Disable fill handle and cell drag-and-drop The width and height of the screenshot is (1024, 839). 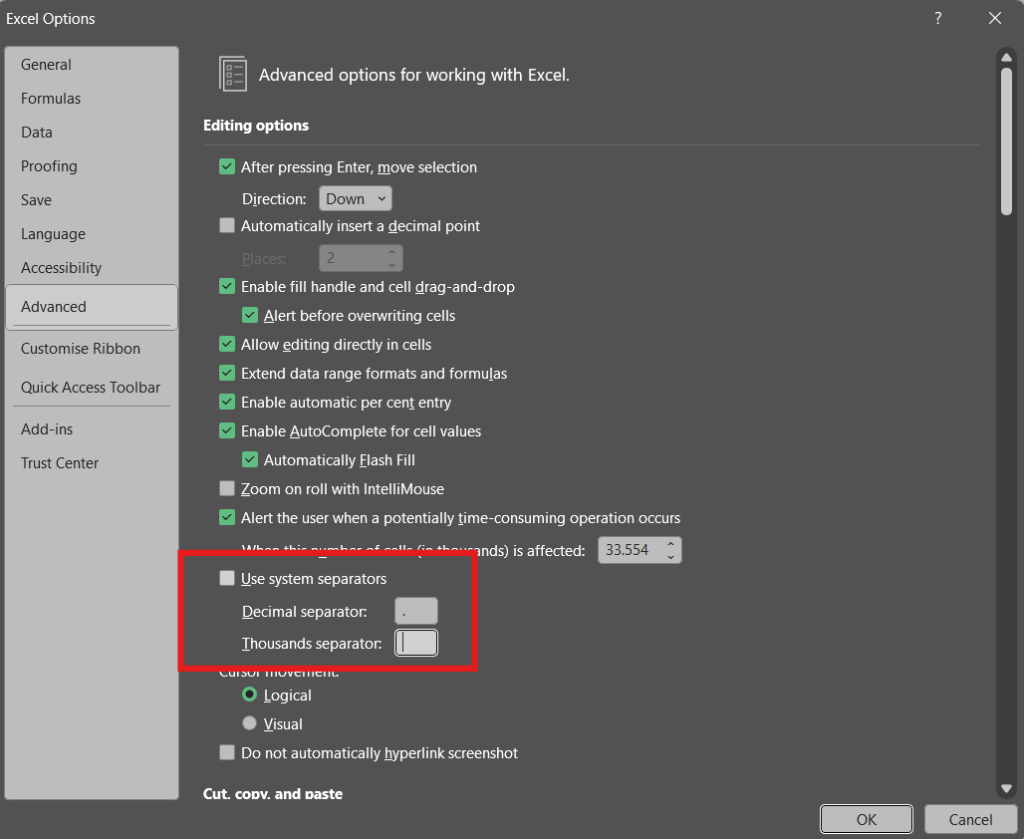[x=227, y=286]
